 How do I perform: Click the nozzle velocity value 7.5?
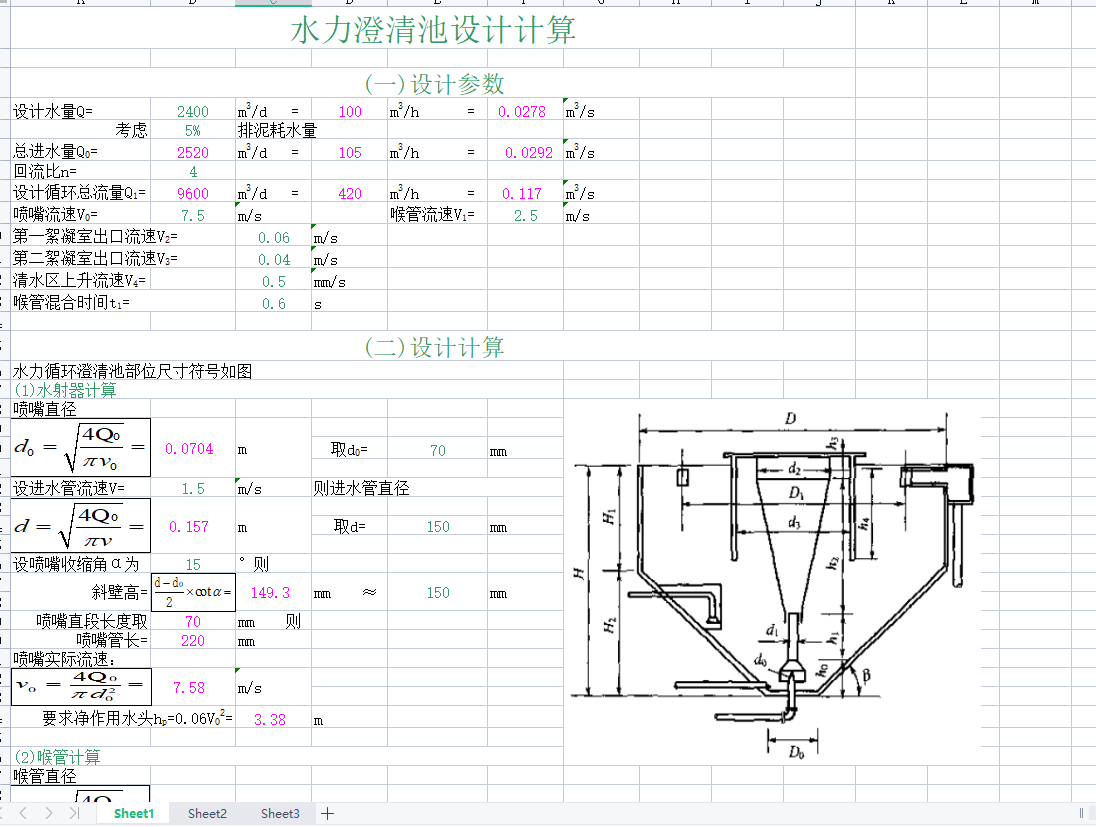click(193, 215)
